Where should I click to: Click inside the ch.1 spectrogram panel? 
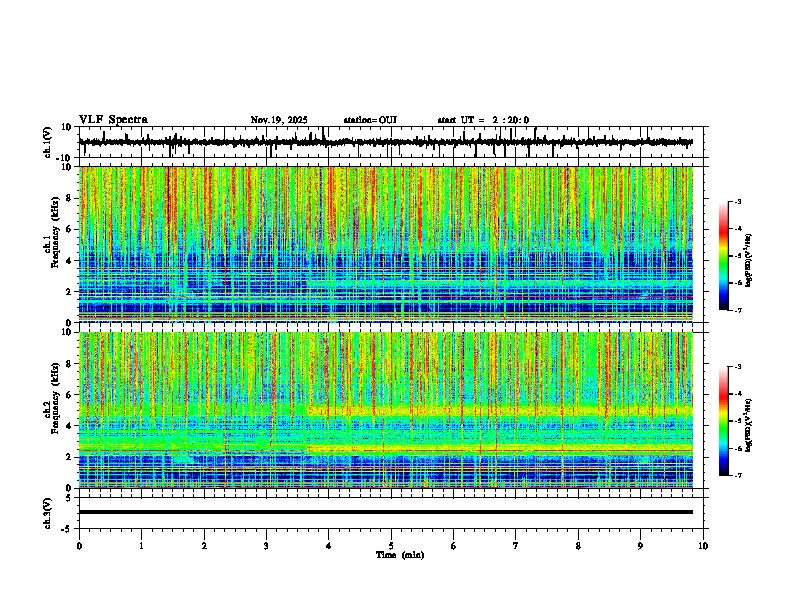coord(386,244)
